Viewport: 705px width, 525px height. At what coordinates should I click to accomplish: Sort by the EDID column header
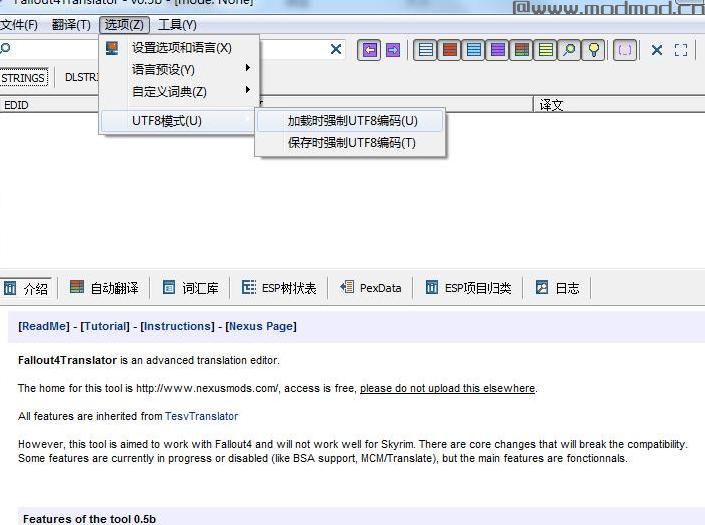[x=49, y=105]
